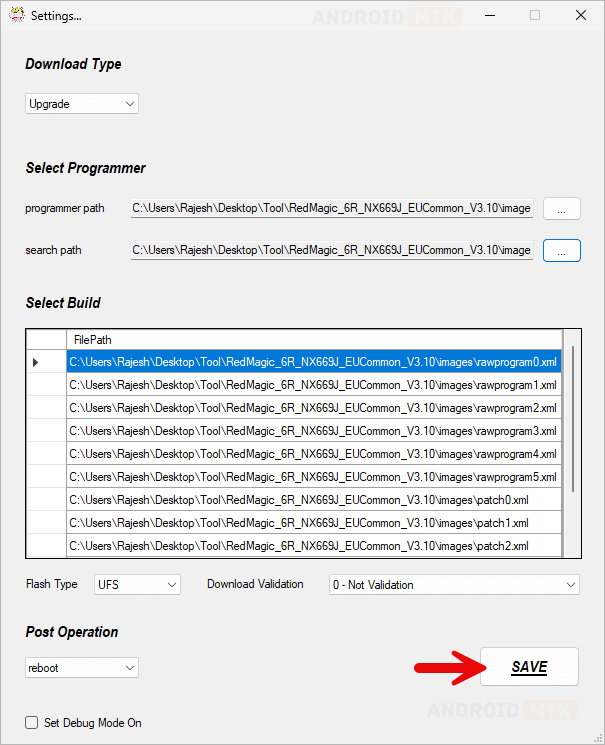Enable the Set Debug Mode On checkbox
605x745 pixels.
click(32, 723)
